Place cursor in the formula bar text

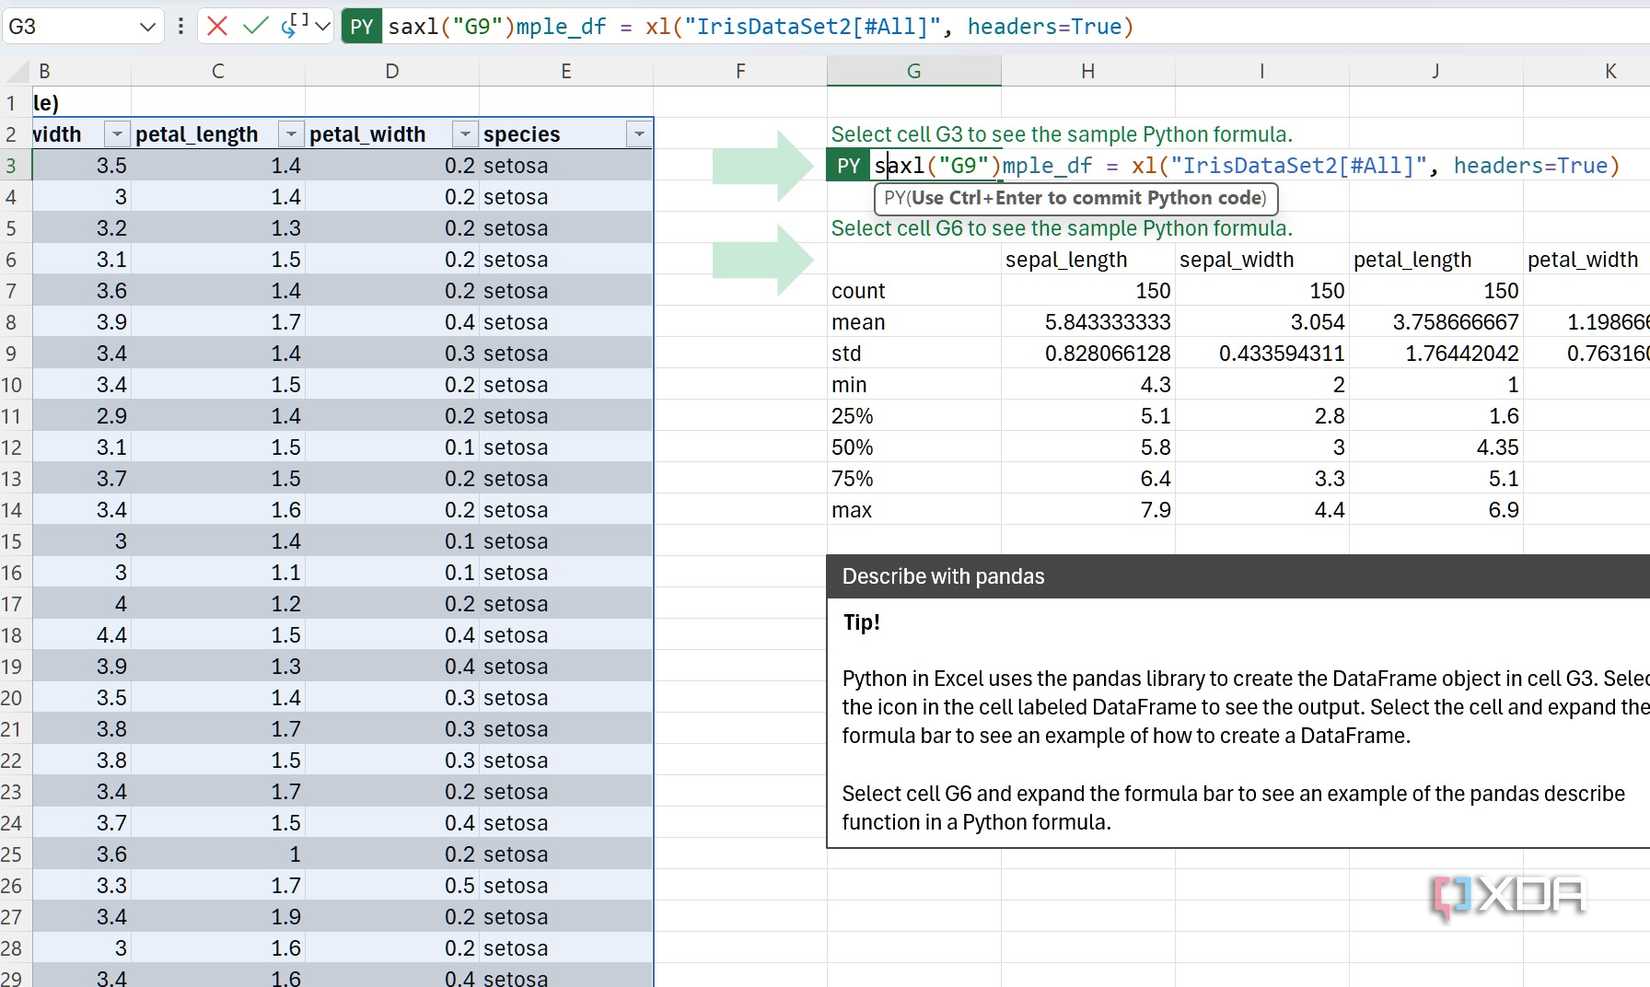pyautogui.click(x=700, y=26)
